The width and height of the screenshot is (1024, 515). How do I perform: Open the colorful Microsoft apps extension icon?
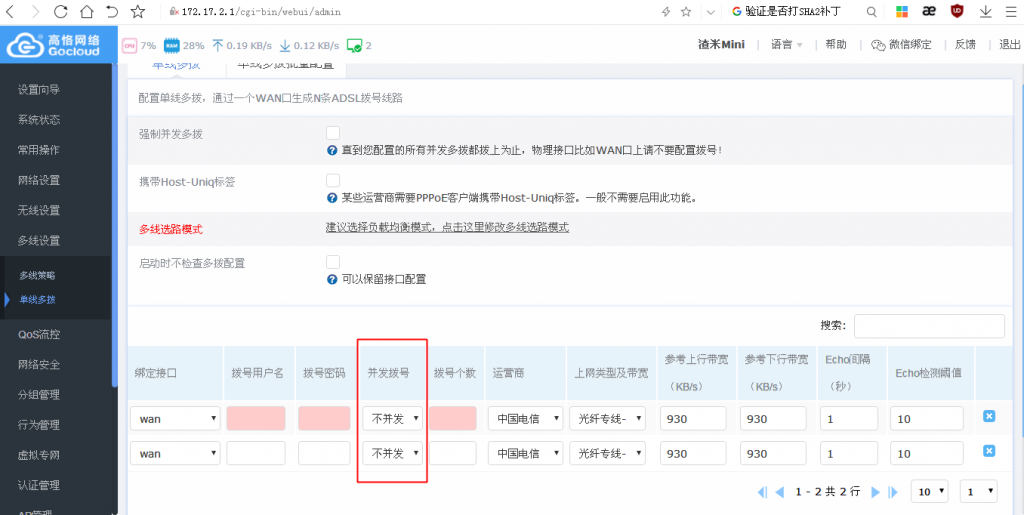click(x=901, y=12)
